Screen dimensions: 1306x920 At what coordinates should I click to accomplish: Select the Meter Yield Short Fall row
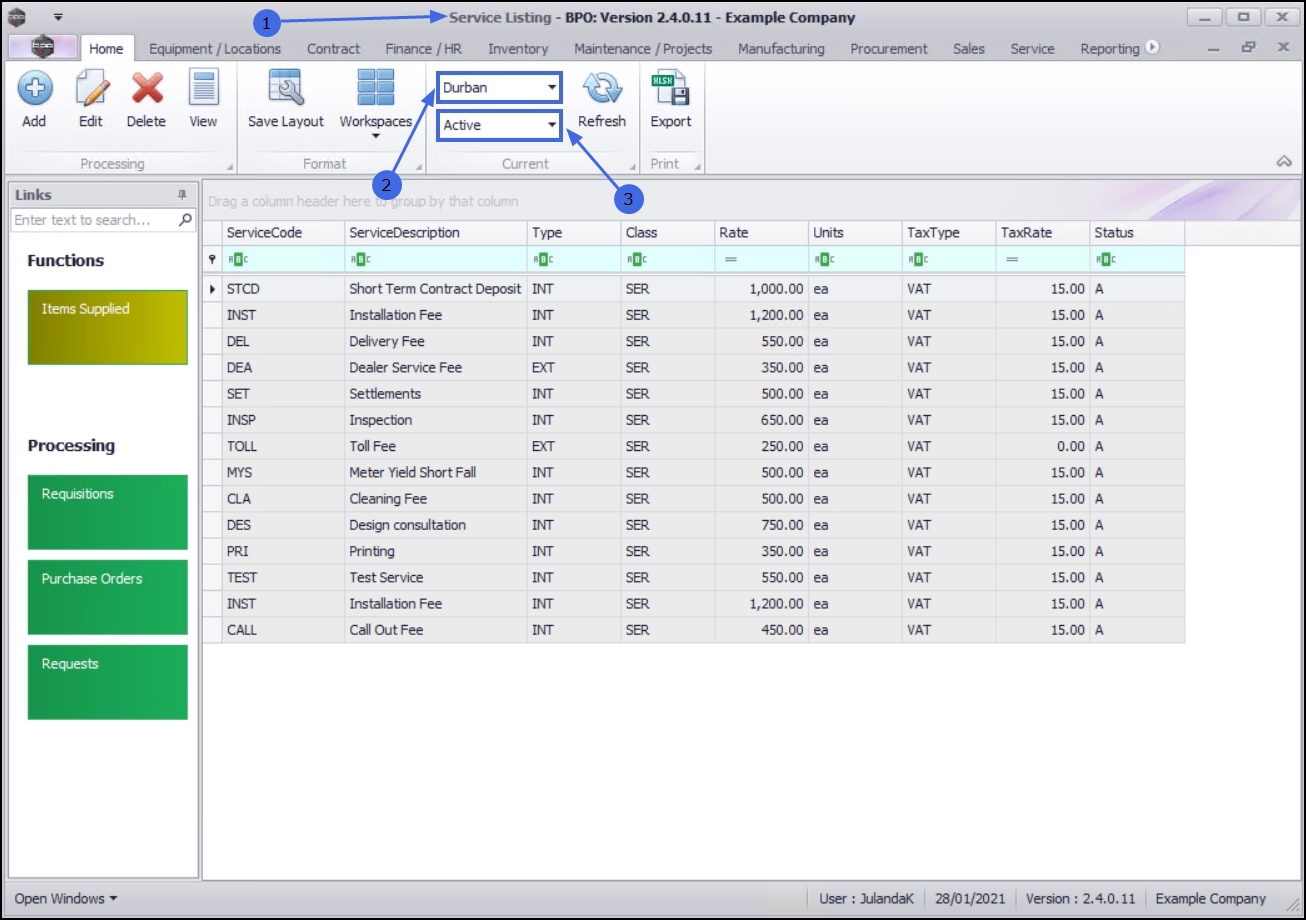click(x=694, y=473)
